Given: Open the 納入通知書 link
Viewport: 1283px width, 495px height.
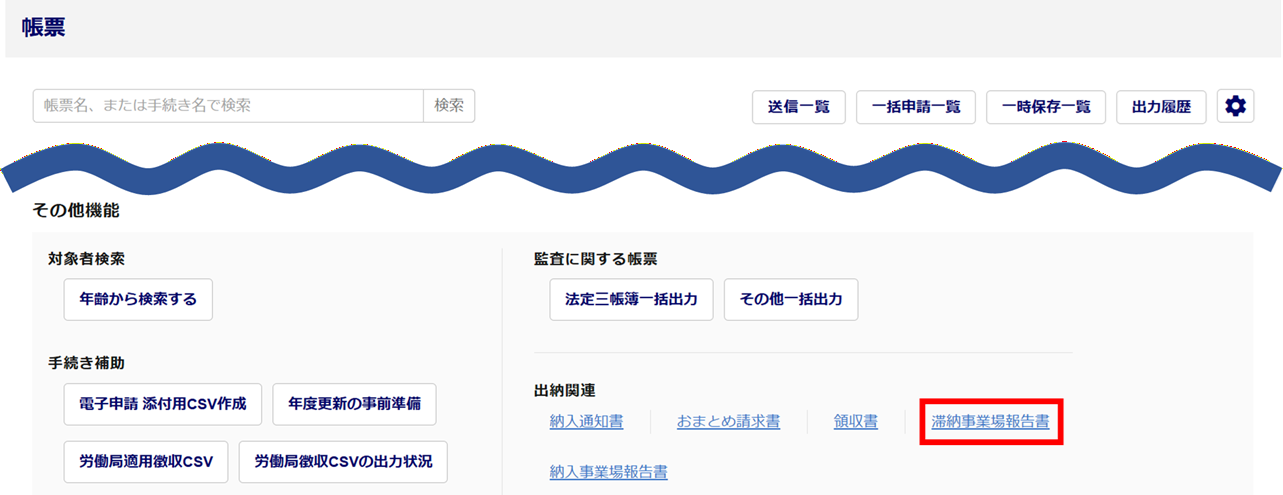Looking at the screenshot, I should 586,422.
